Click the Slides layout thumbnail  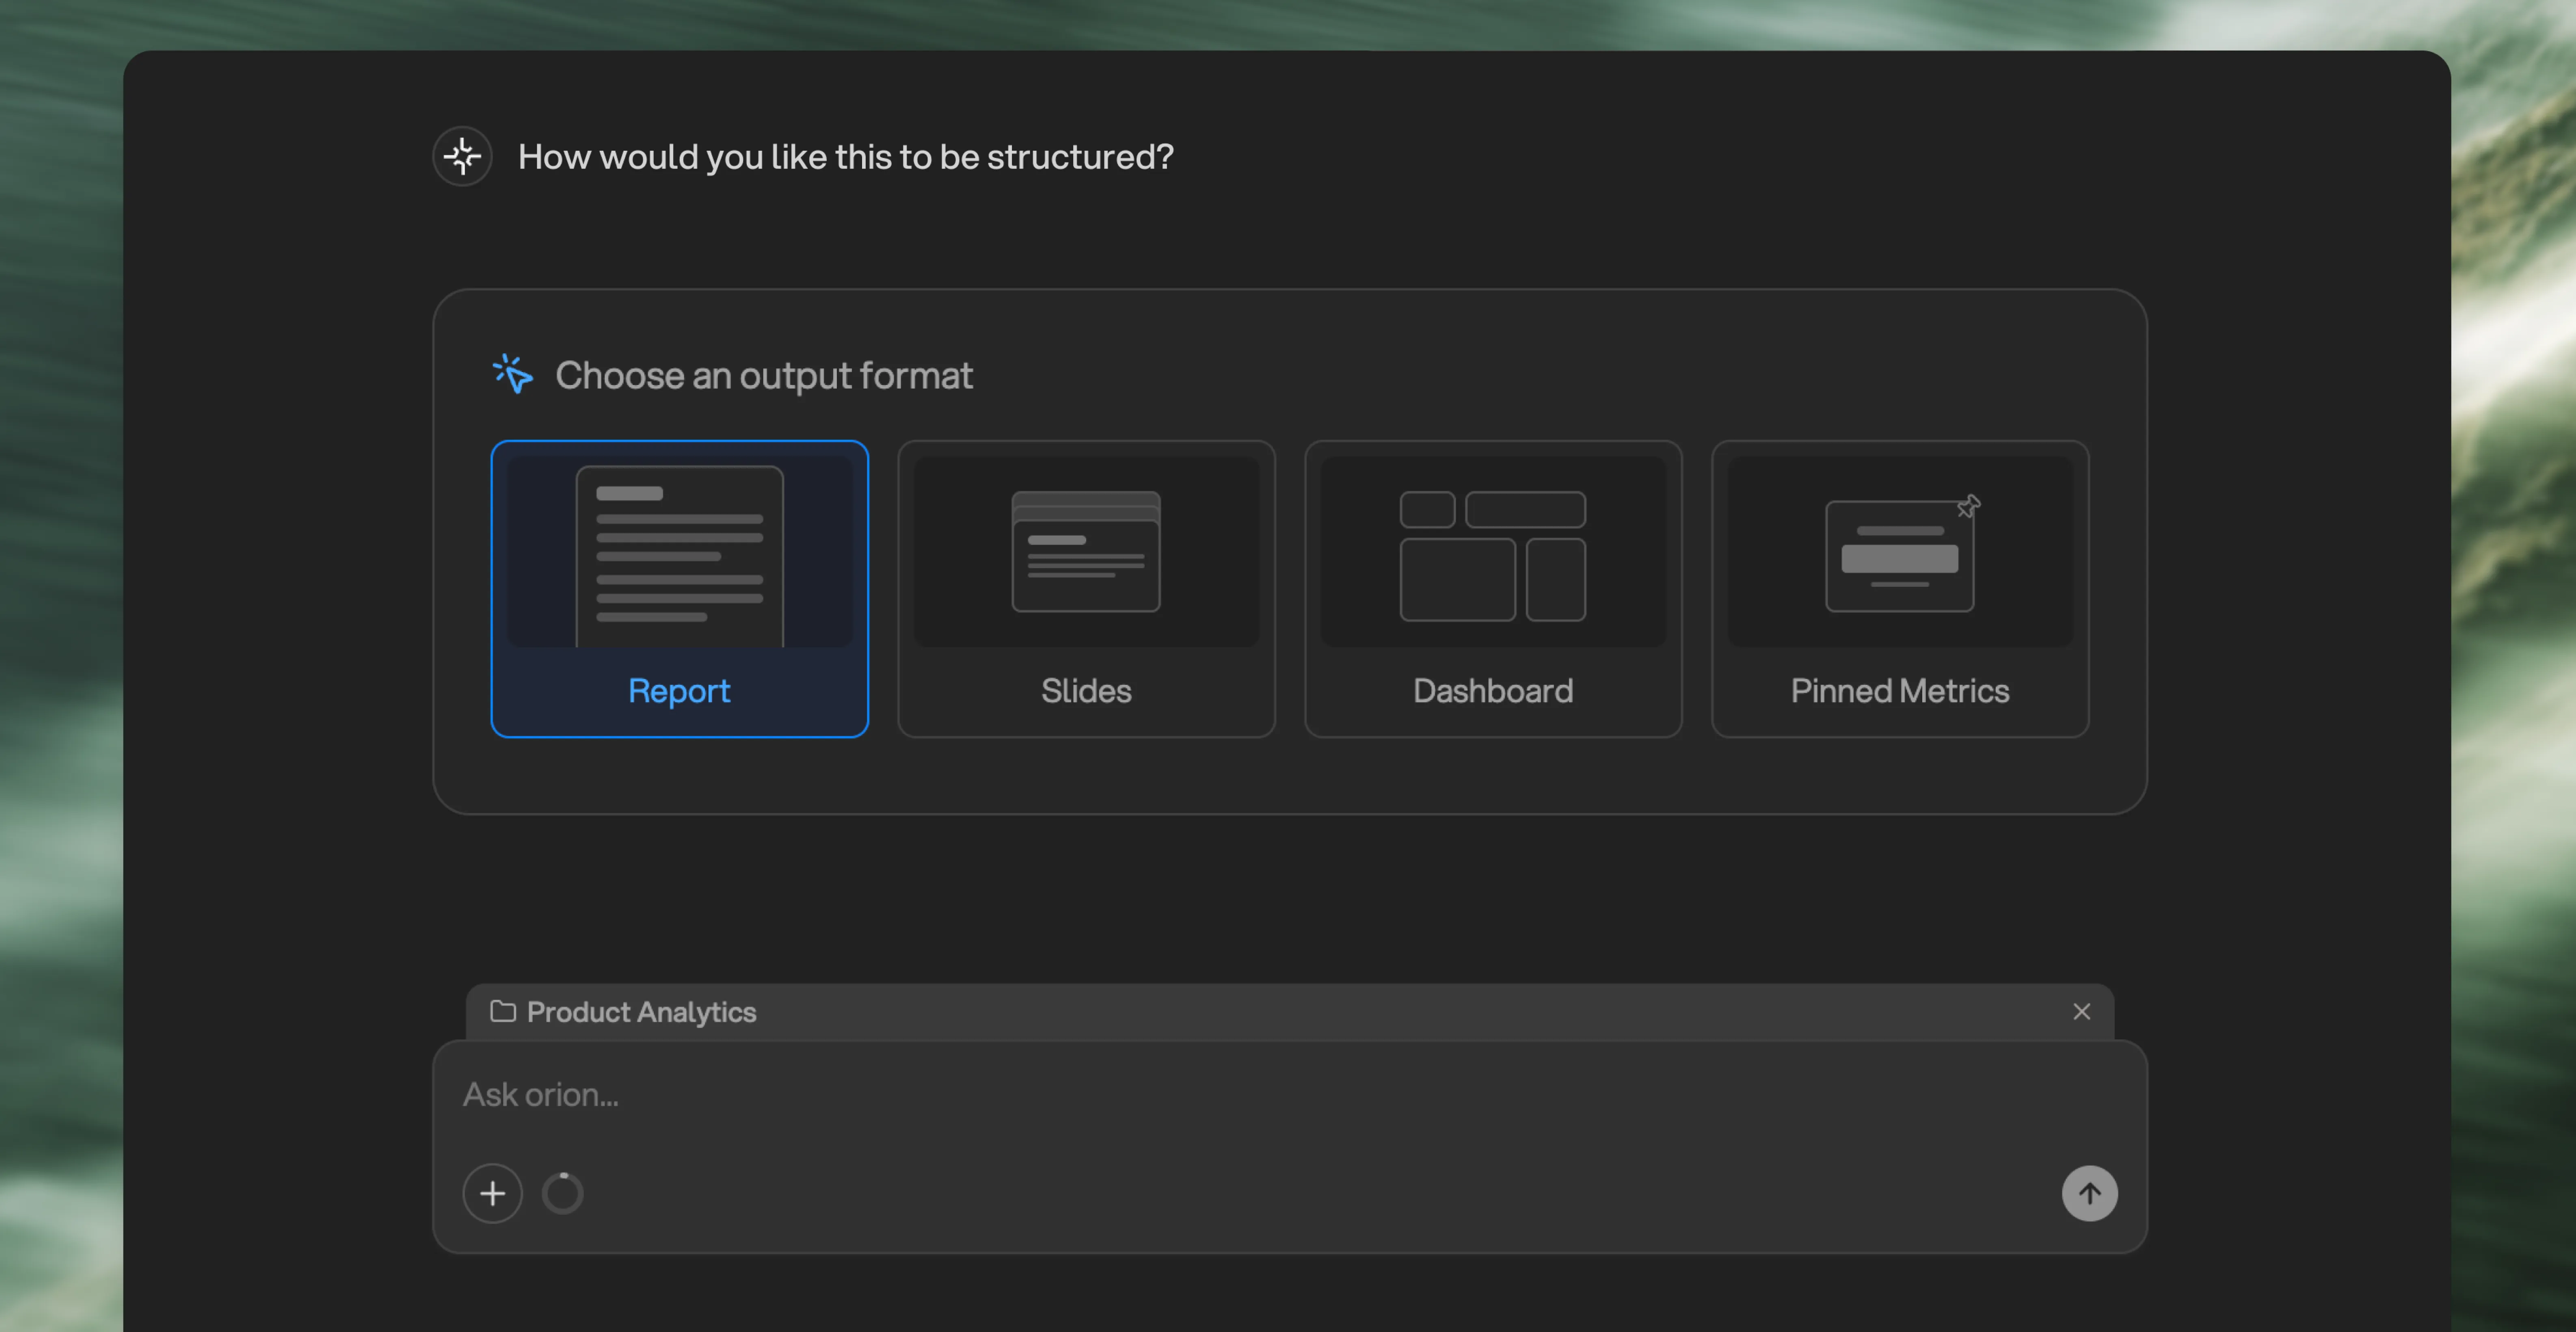coord(1086,551)
